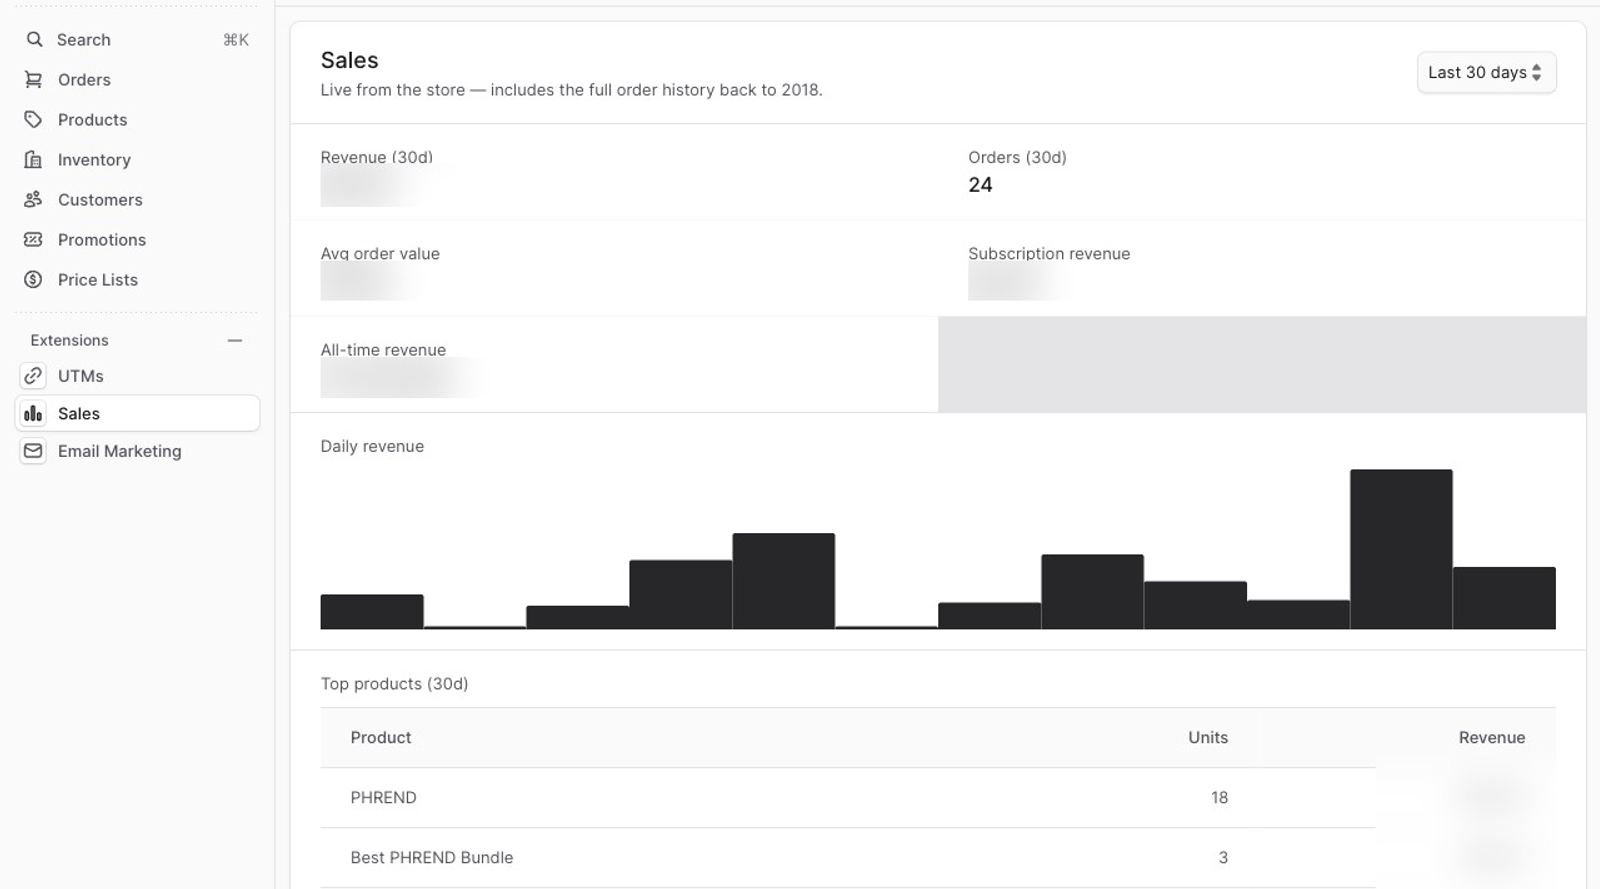Open the Search menu item
Screen dimensions: 1600x889
point(137,39)
